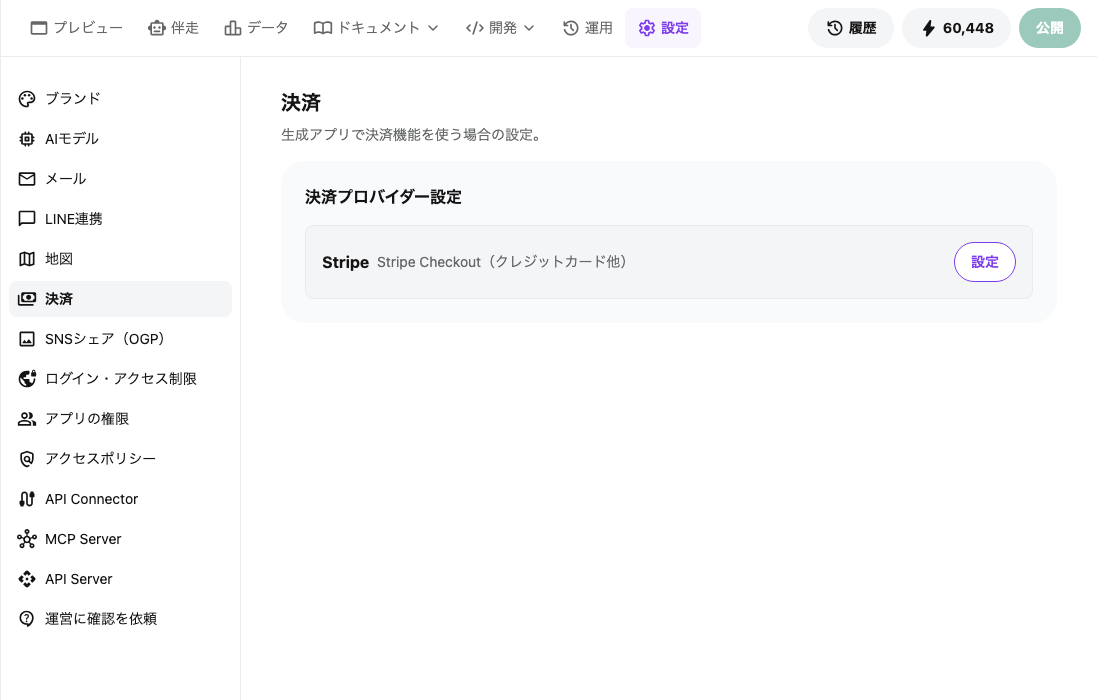Click the gear 設定 icon
This screenshot has width=1097, height=700.
point(646,28)
